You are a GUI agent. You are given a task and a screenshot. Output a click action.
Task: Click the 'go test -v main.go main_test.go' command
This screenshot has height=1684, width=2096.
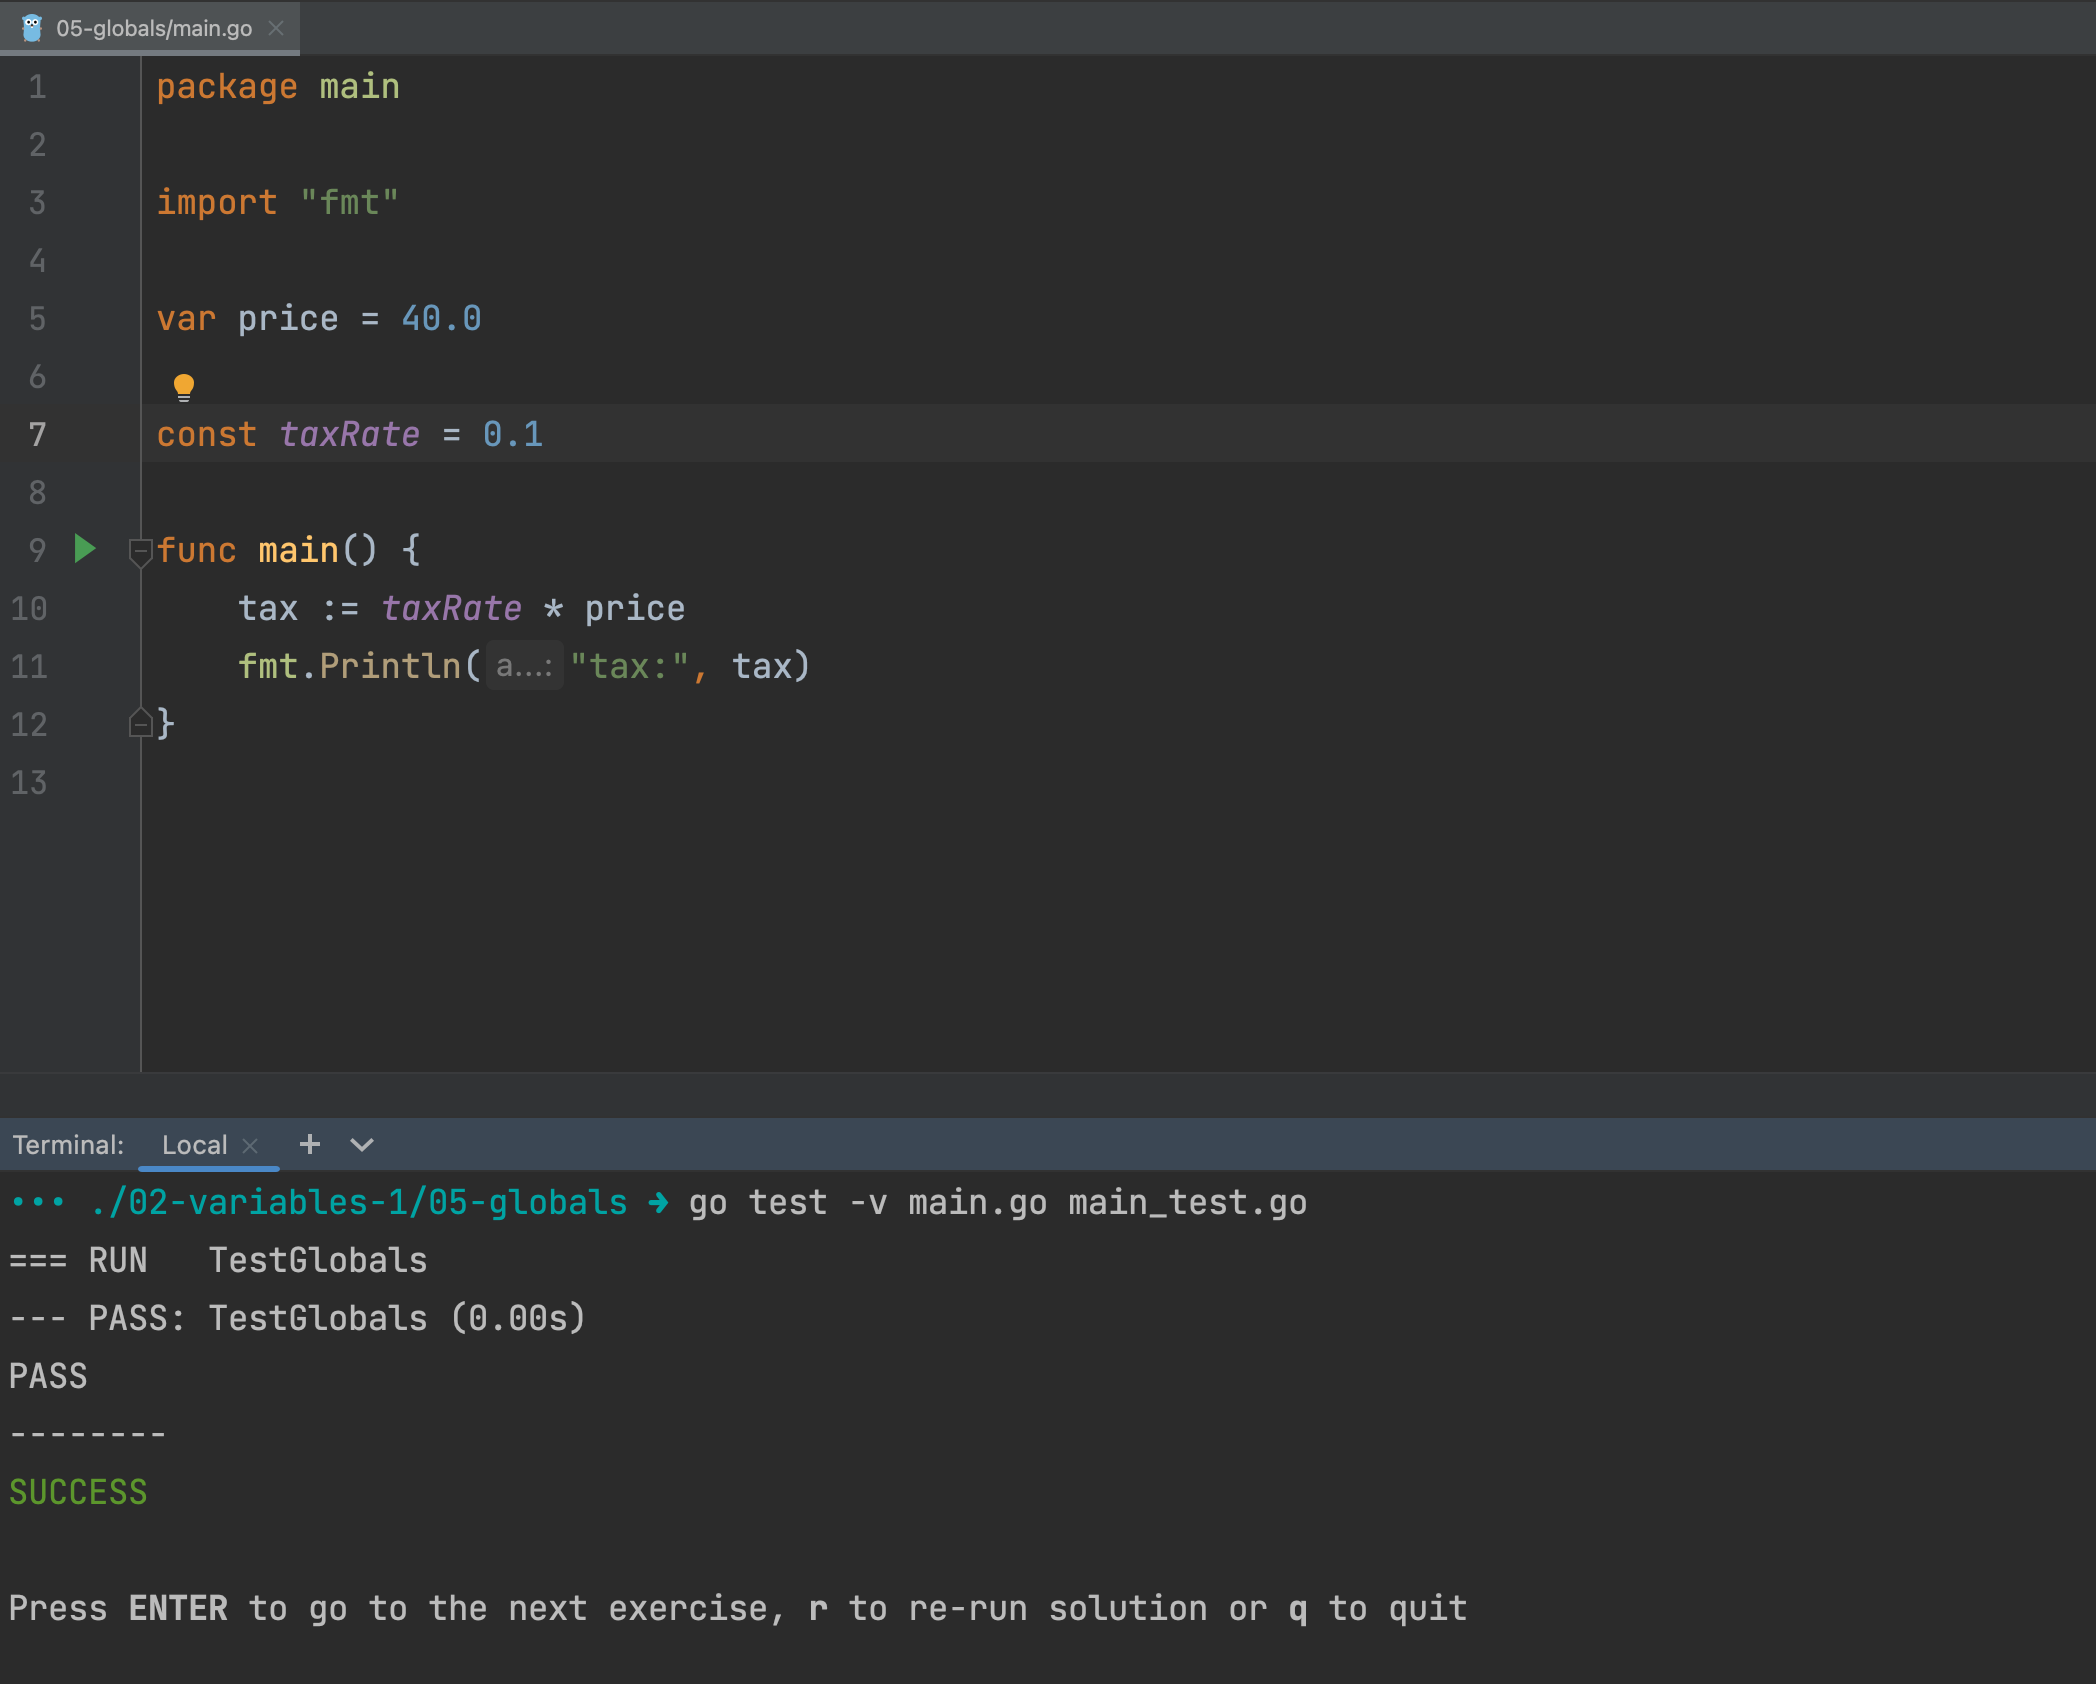pyautogui.click(x=998, y=1202)
